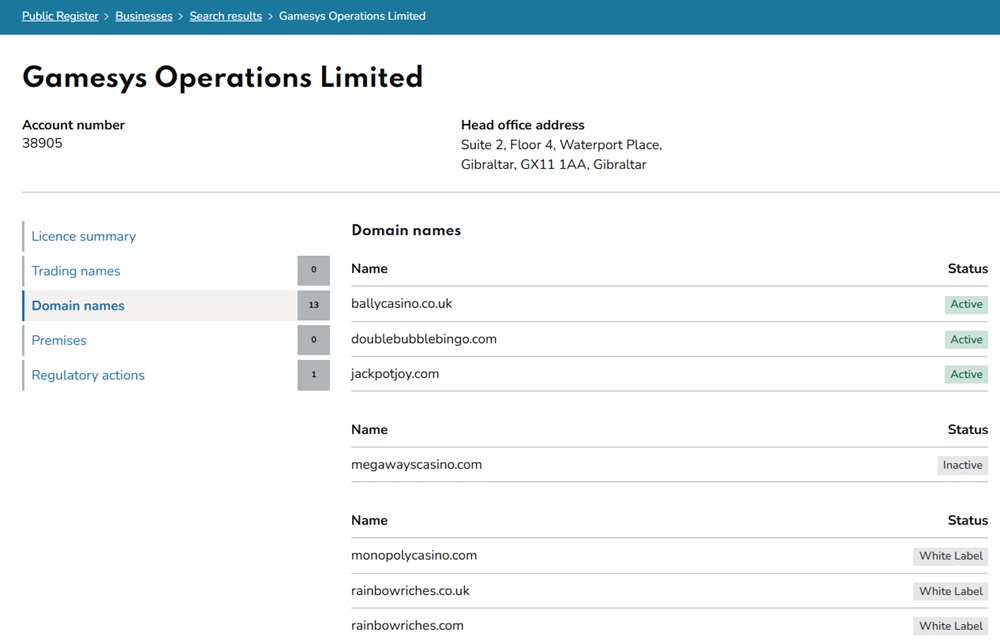
Task: Click the Regulatory actions count badge
Action: [x=313, y=375]
